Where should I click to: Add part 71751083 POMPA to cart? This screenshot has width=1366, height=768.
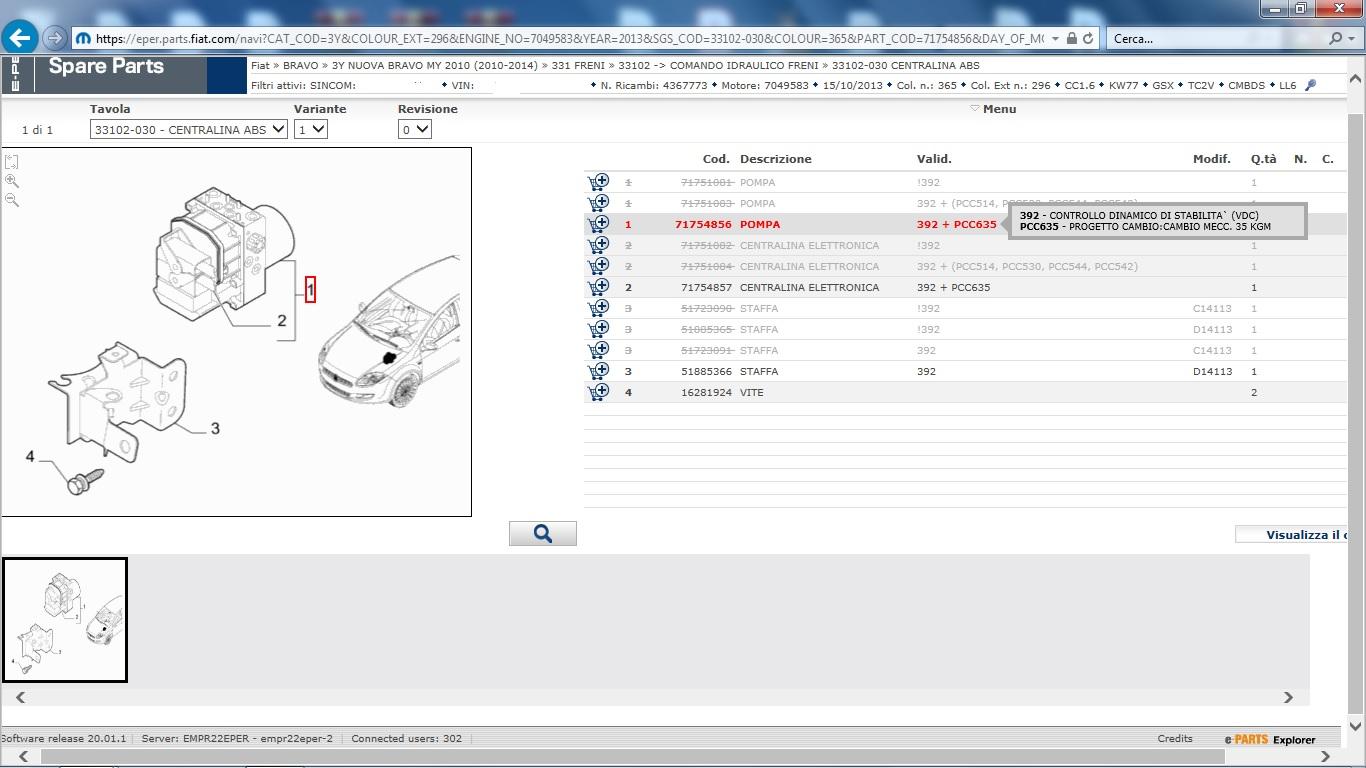598,202
